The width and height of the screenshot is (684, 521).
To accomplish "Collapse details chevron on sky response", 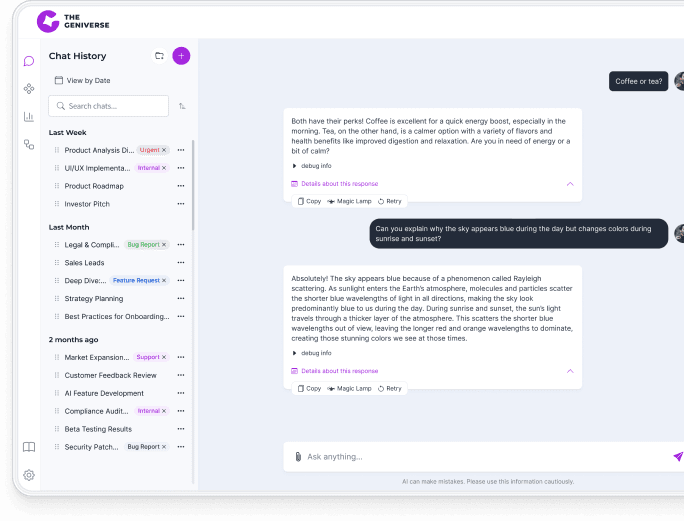I will [570, 371].
